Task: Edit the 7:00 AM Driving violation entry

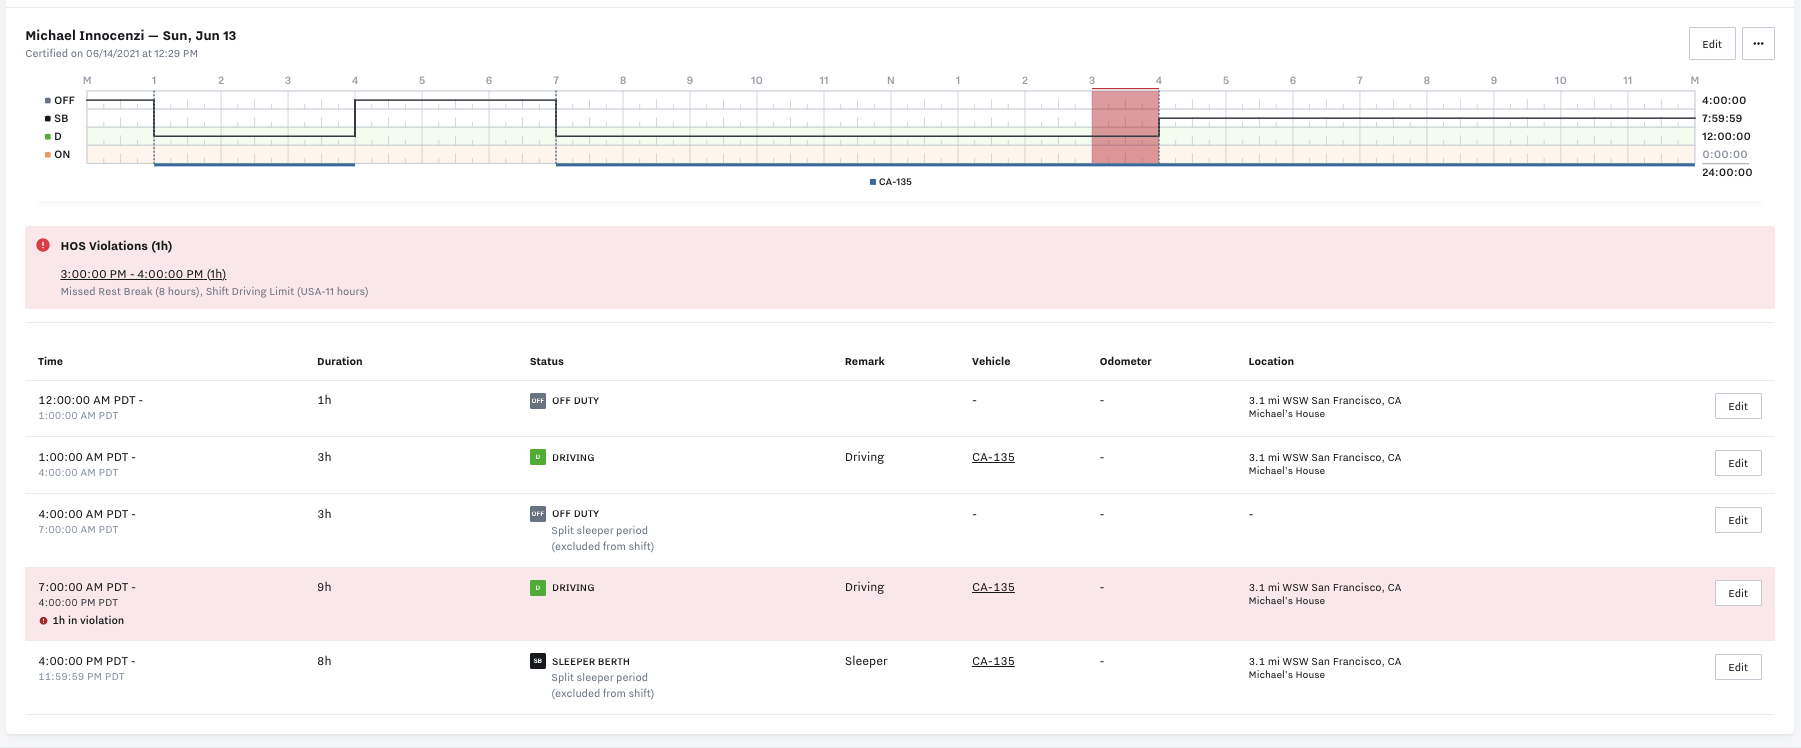Action: 1737,593
